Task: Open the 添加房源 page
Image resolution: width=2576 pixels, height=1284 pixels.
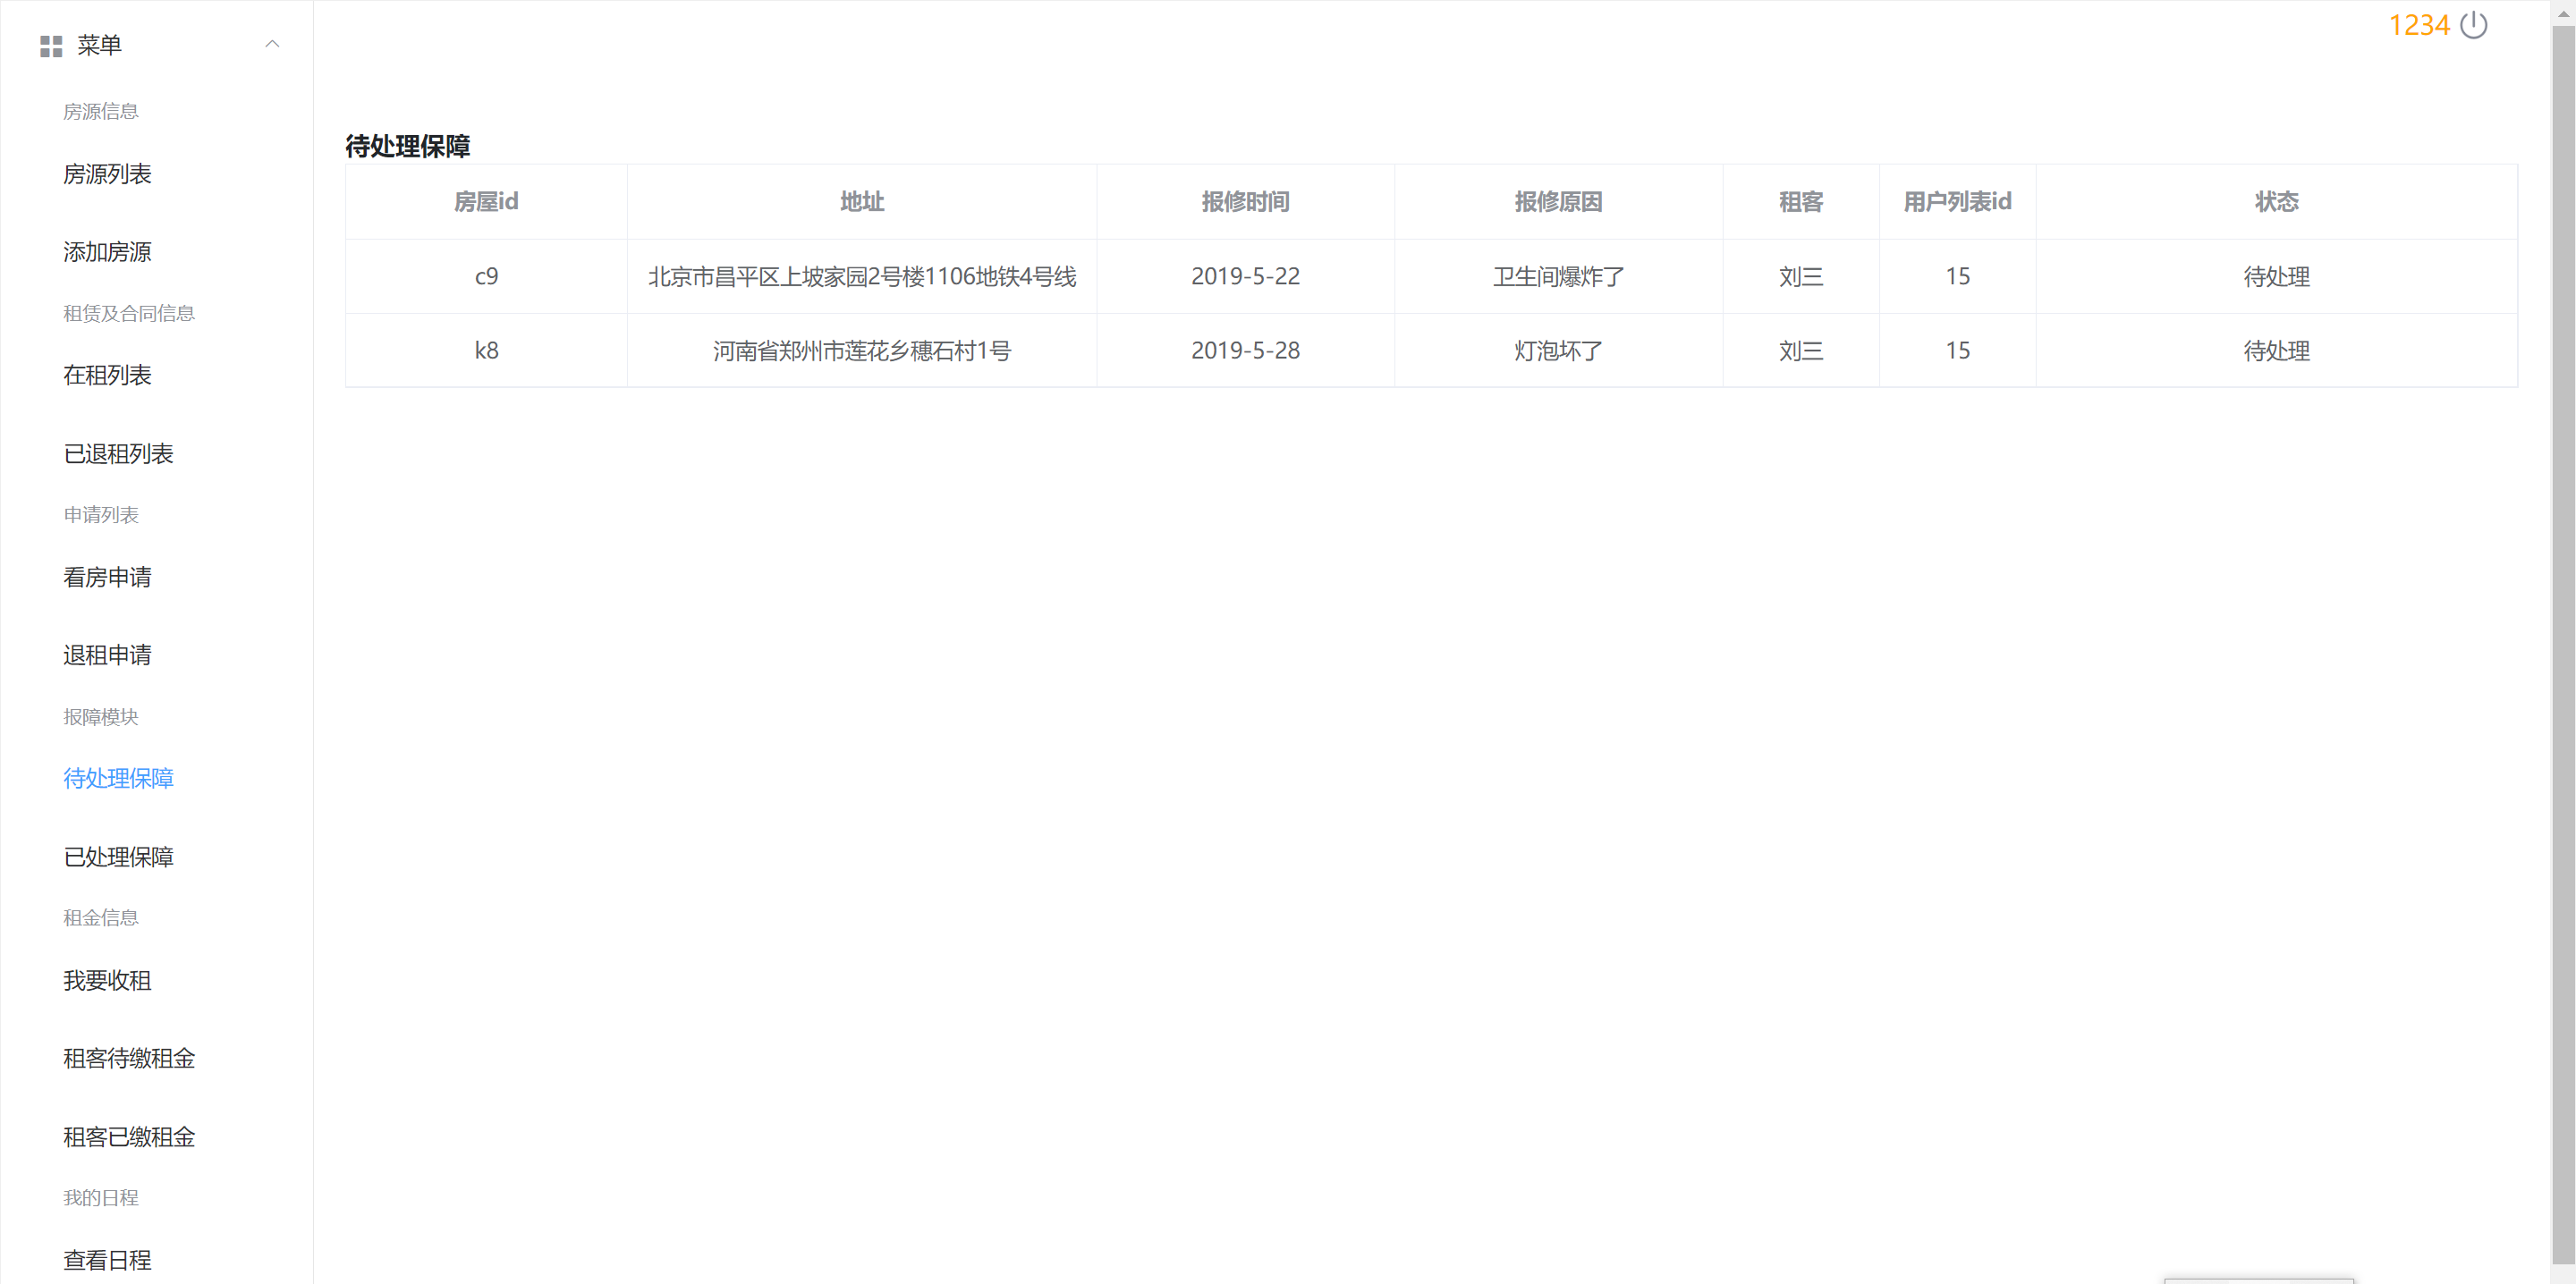Action: [x=106, y=252]
